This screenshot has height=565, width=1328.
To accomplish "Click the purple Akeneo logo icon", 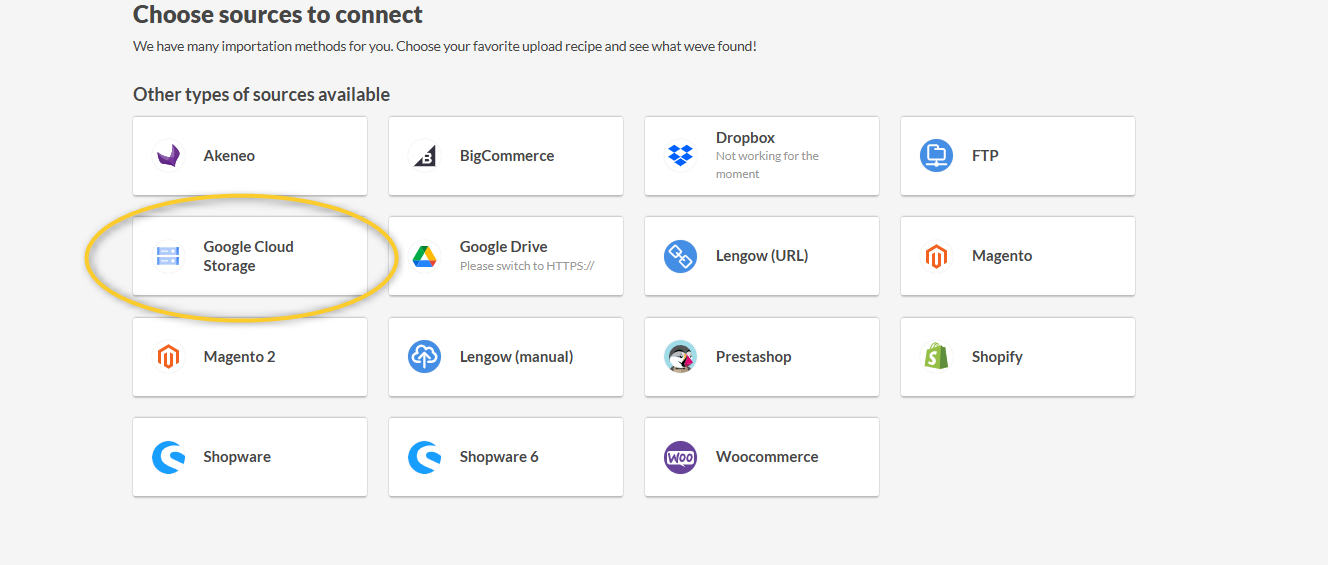I will click(x=168, y=156).
